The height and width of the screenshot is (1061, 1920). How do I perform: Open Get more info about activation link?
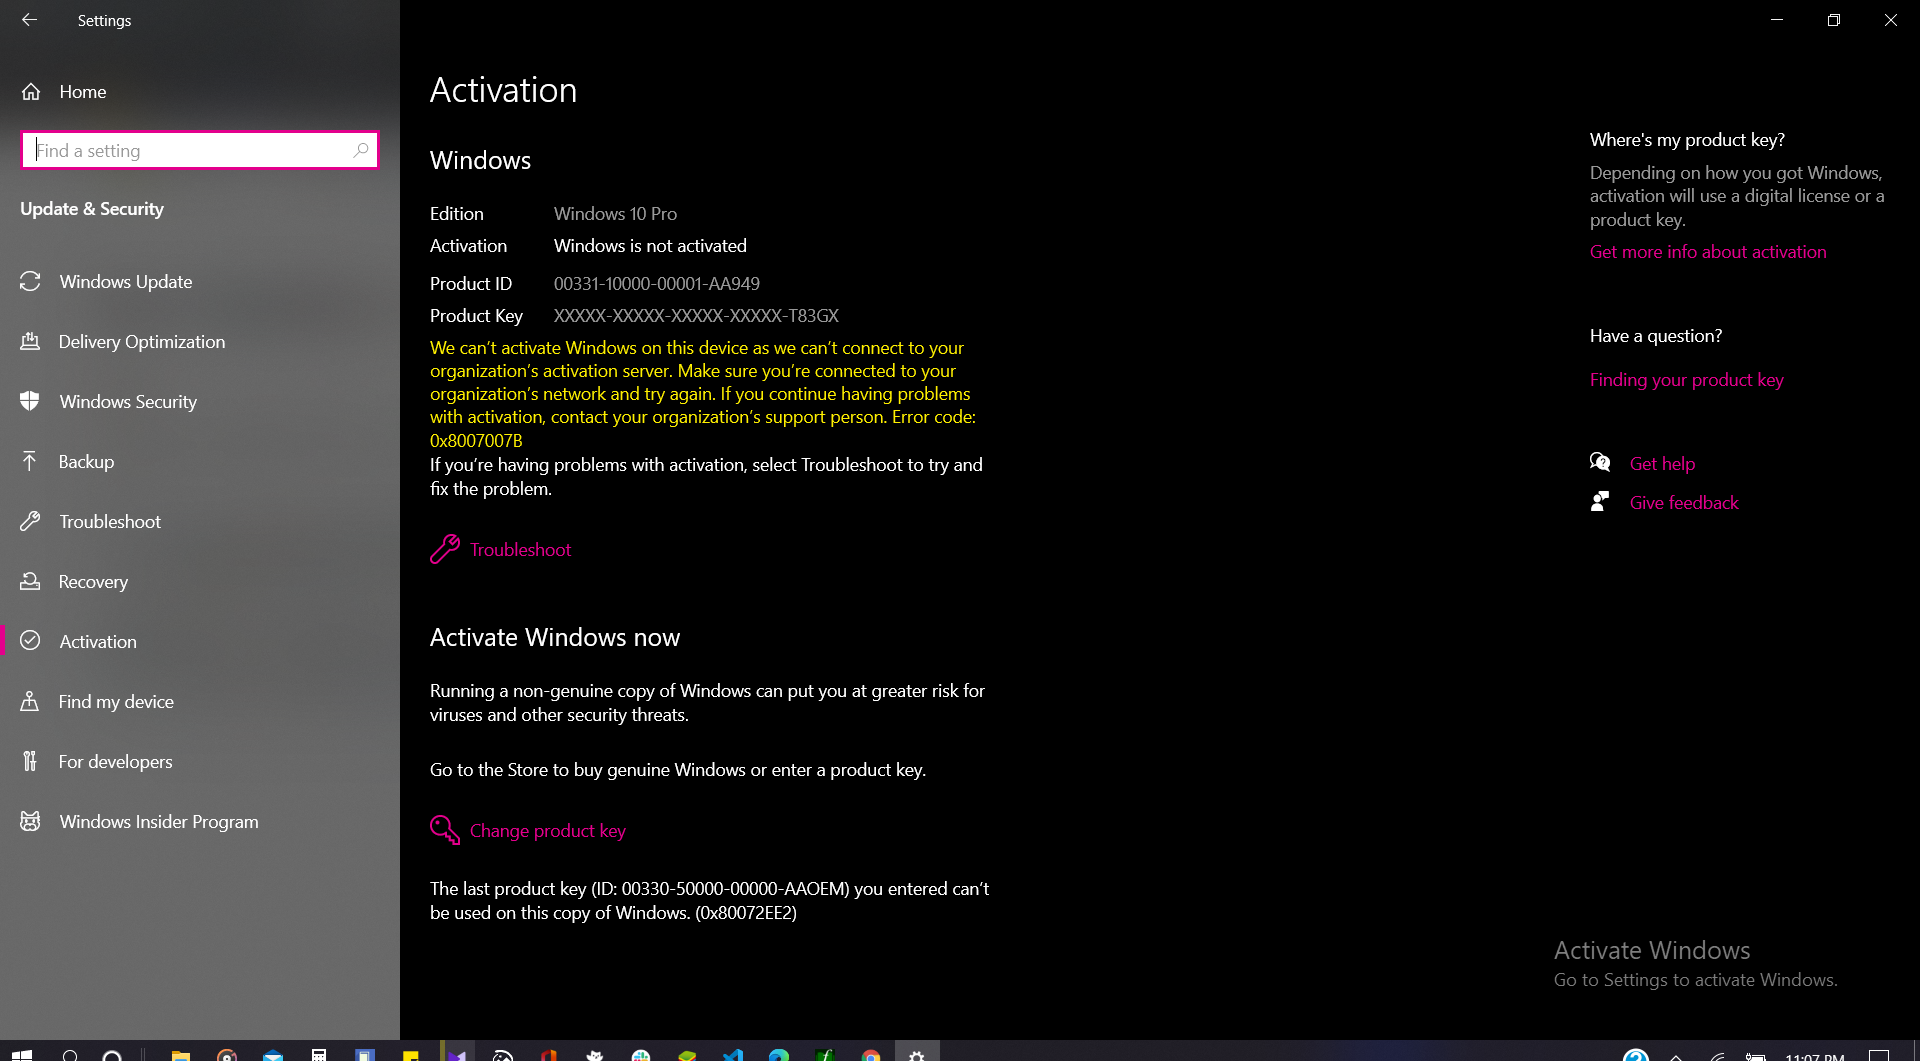[x=1708, y=252]
